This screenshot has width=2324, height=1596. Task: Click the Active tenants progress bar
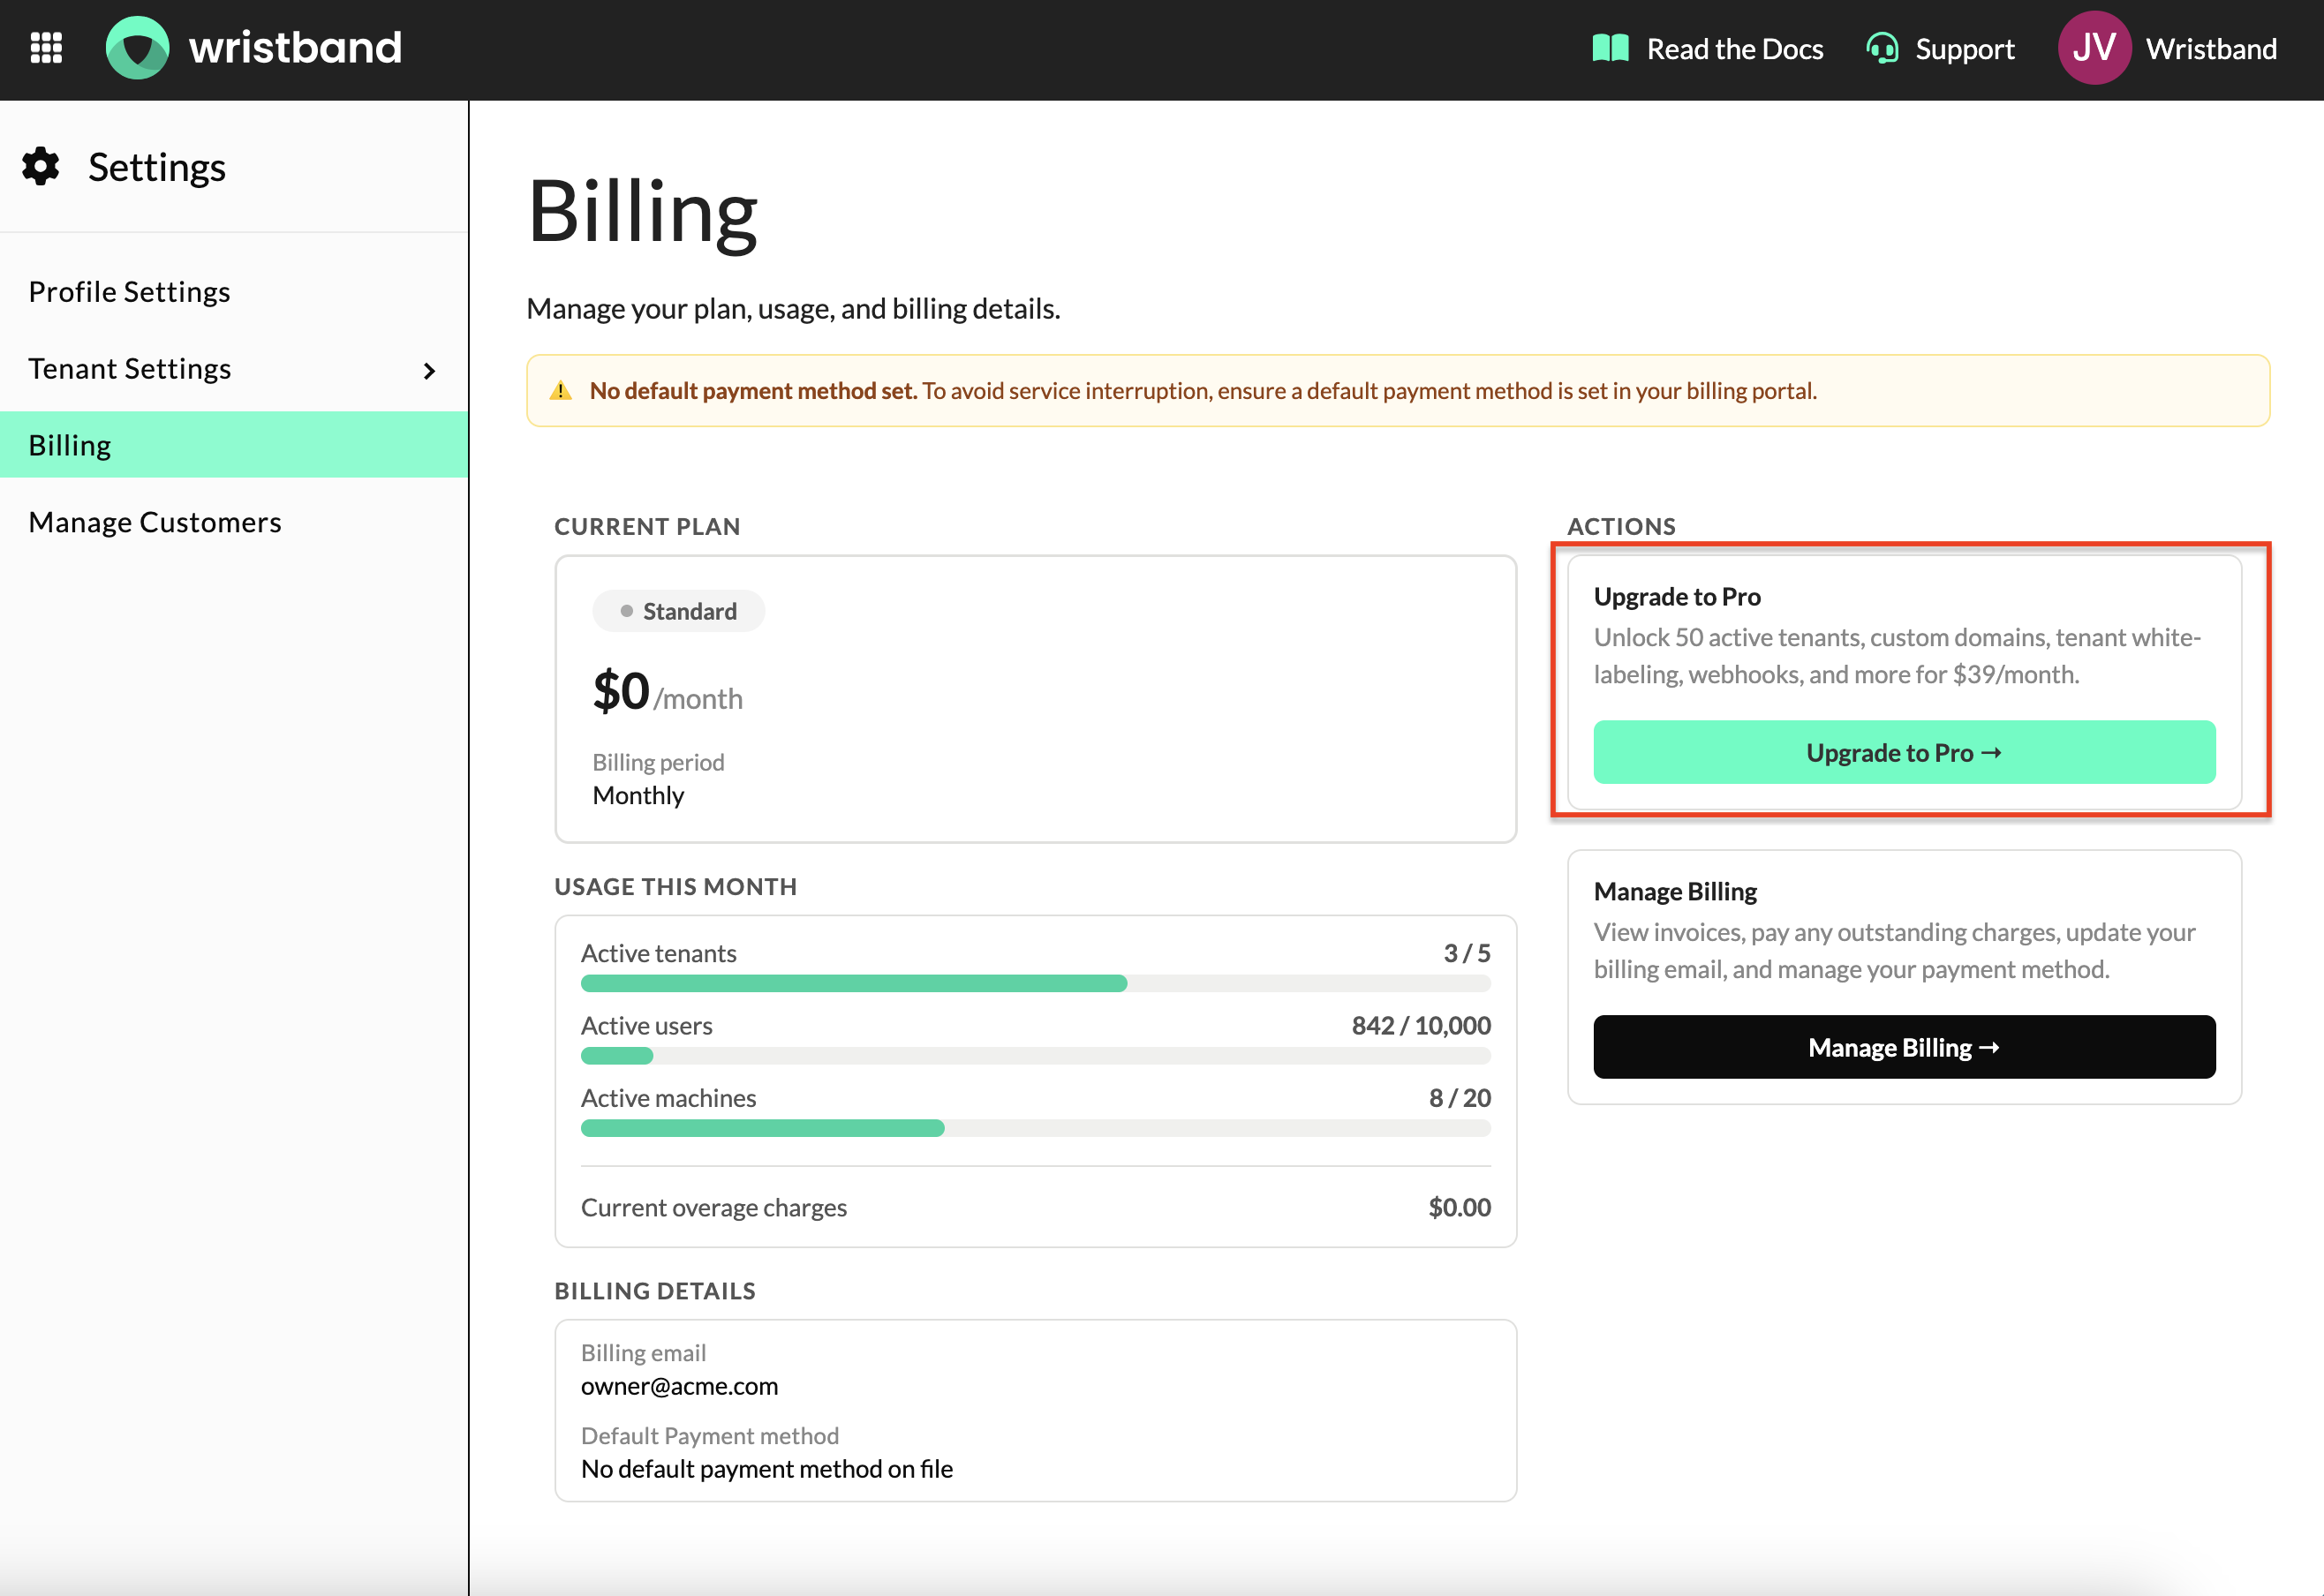(x=1035, y=984)
